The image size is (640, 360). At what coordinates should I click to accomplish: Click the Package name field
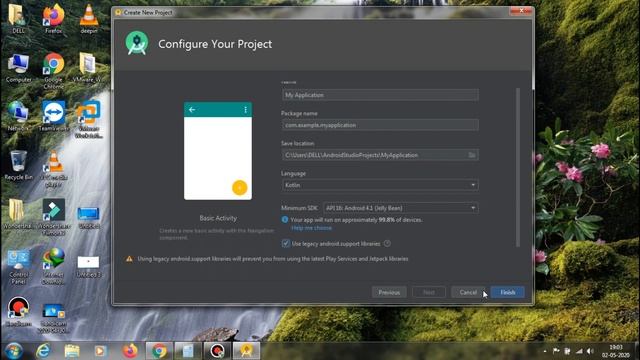pyautogui.click(x=380, y=125)
